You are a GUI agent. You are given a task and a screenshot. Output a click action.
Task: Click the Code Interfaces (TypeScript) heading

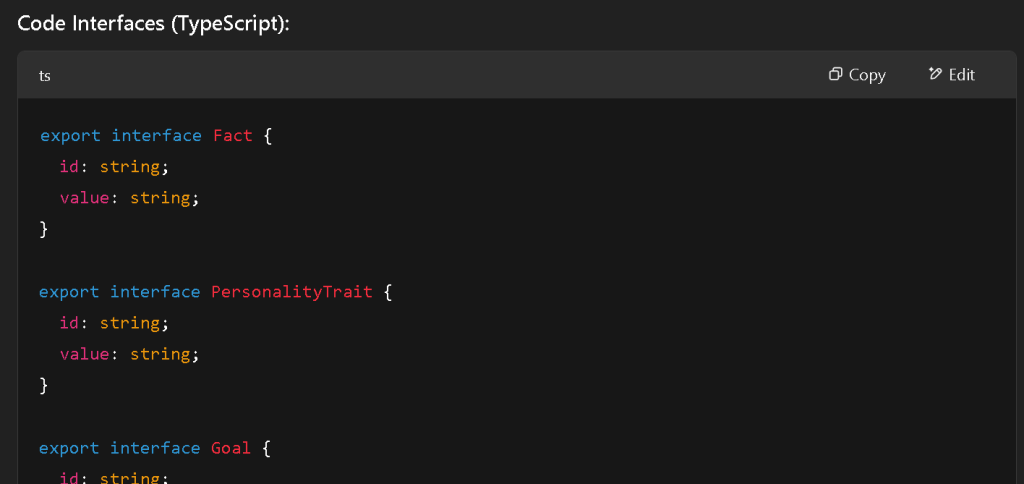point(153,24)
